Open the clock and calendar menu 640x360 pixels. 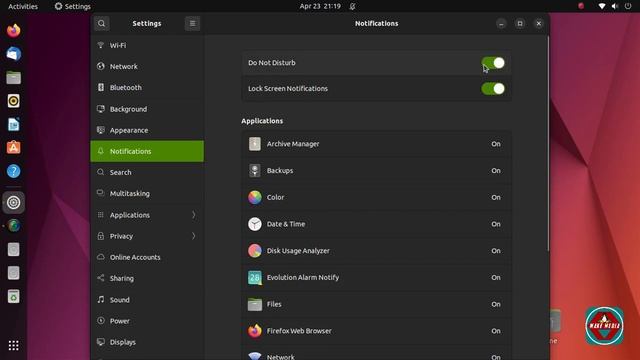click(320, 6)
